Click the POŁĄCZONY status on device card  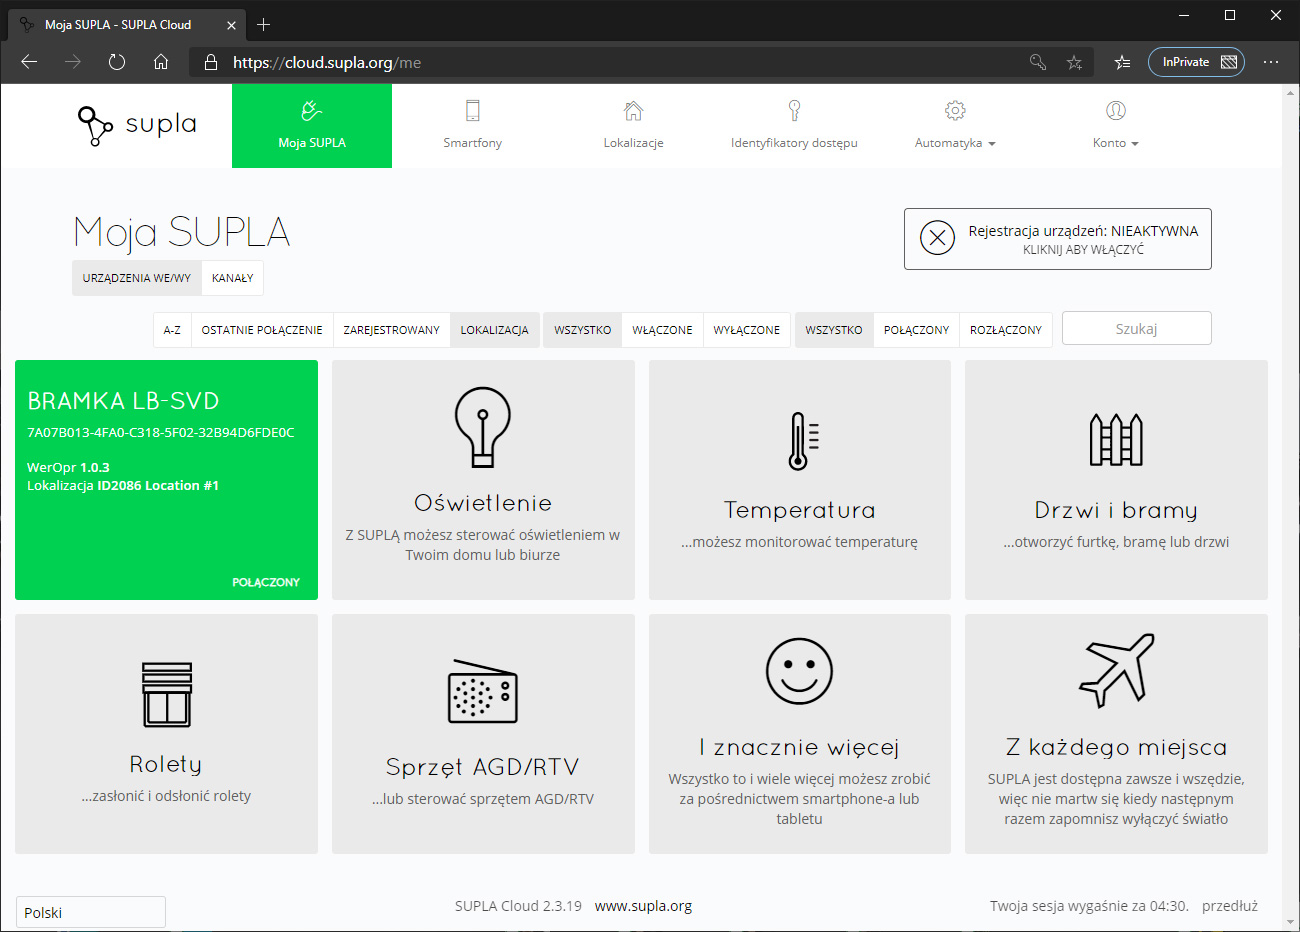[266, 582]
